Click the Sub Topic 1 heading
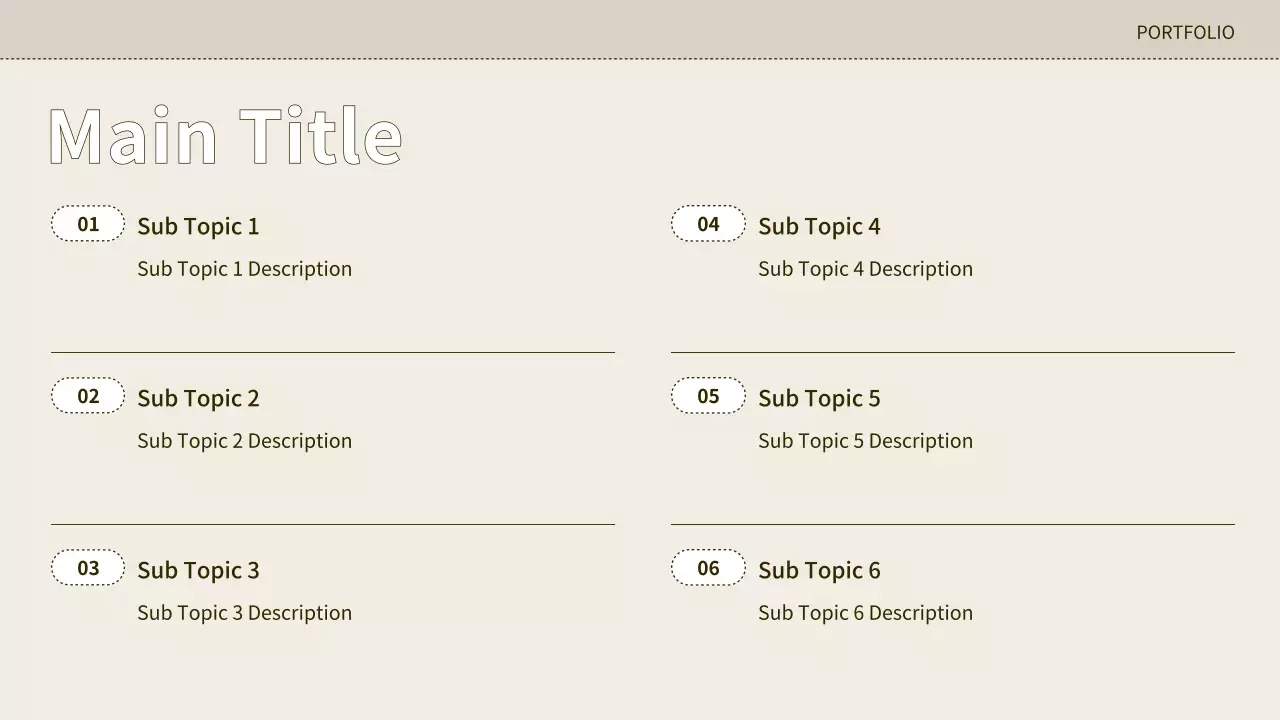 coord(198,226)
